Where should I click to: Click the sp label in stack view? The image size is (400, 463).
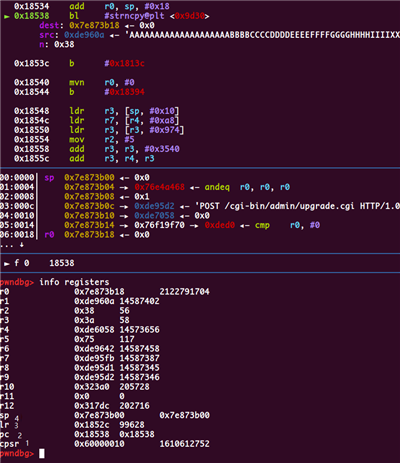tap(49, 178)
